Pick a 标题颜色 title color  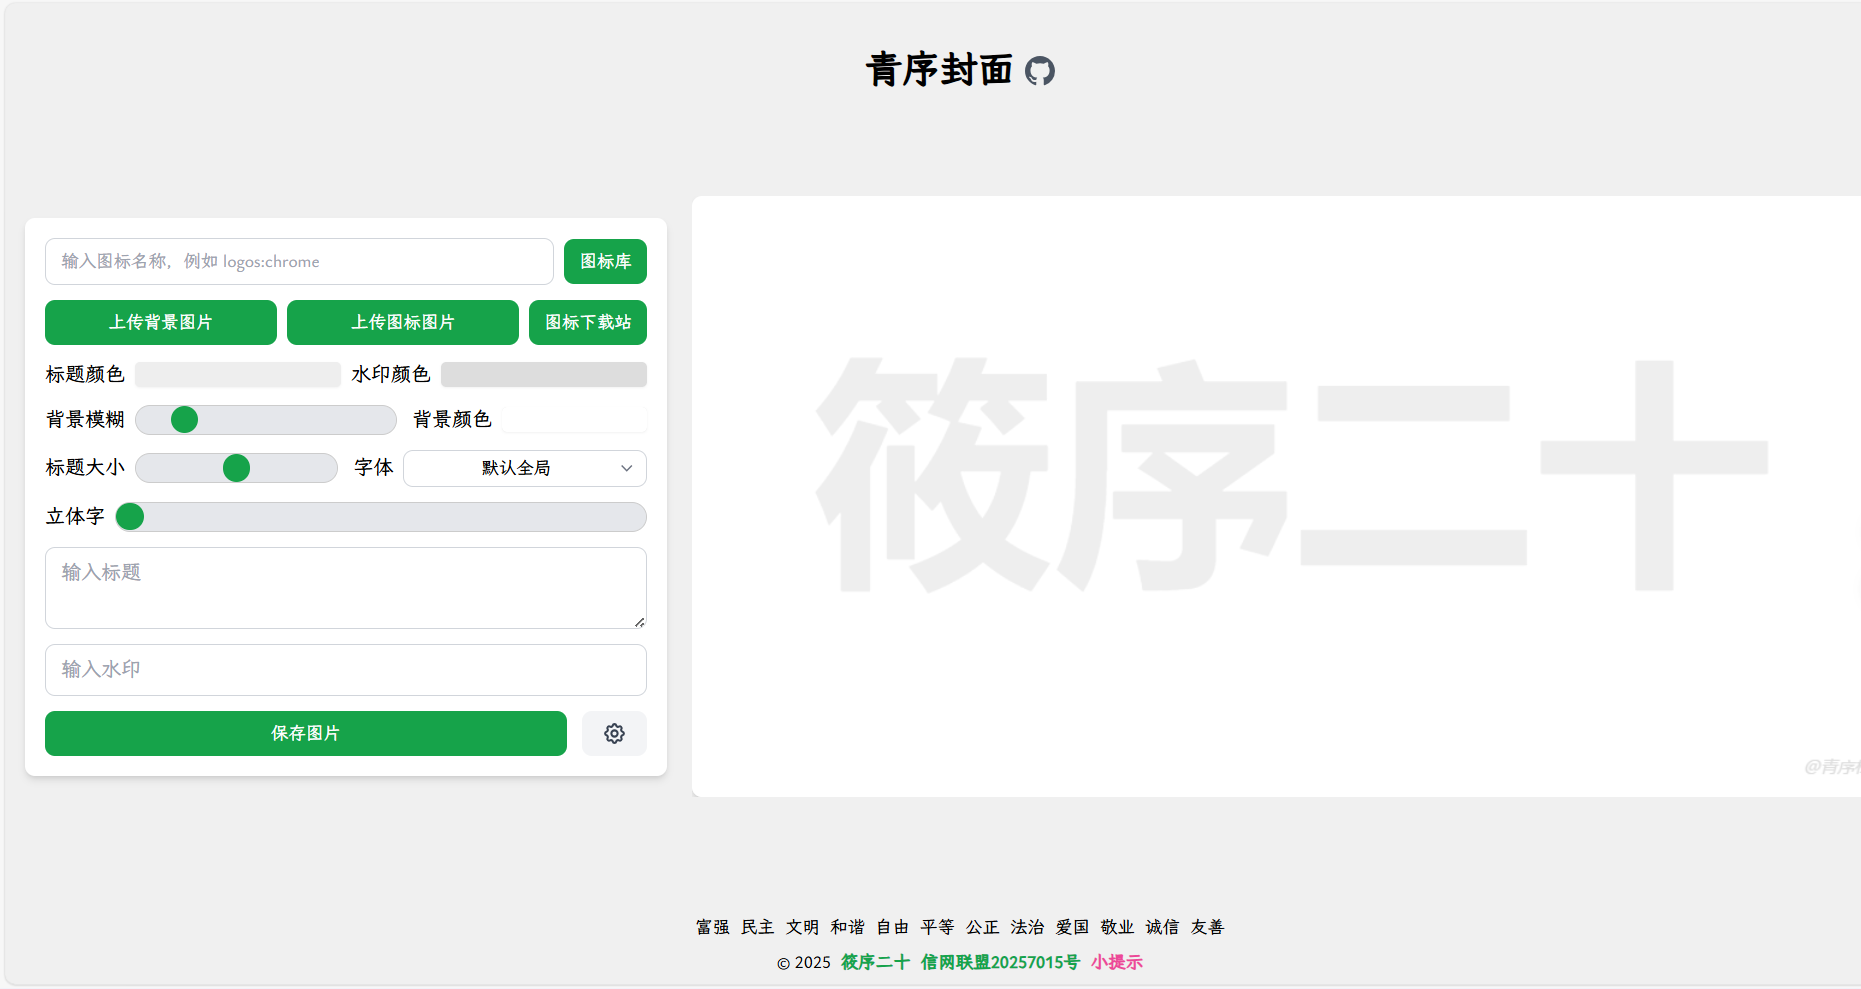[x=237, y=373]
